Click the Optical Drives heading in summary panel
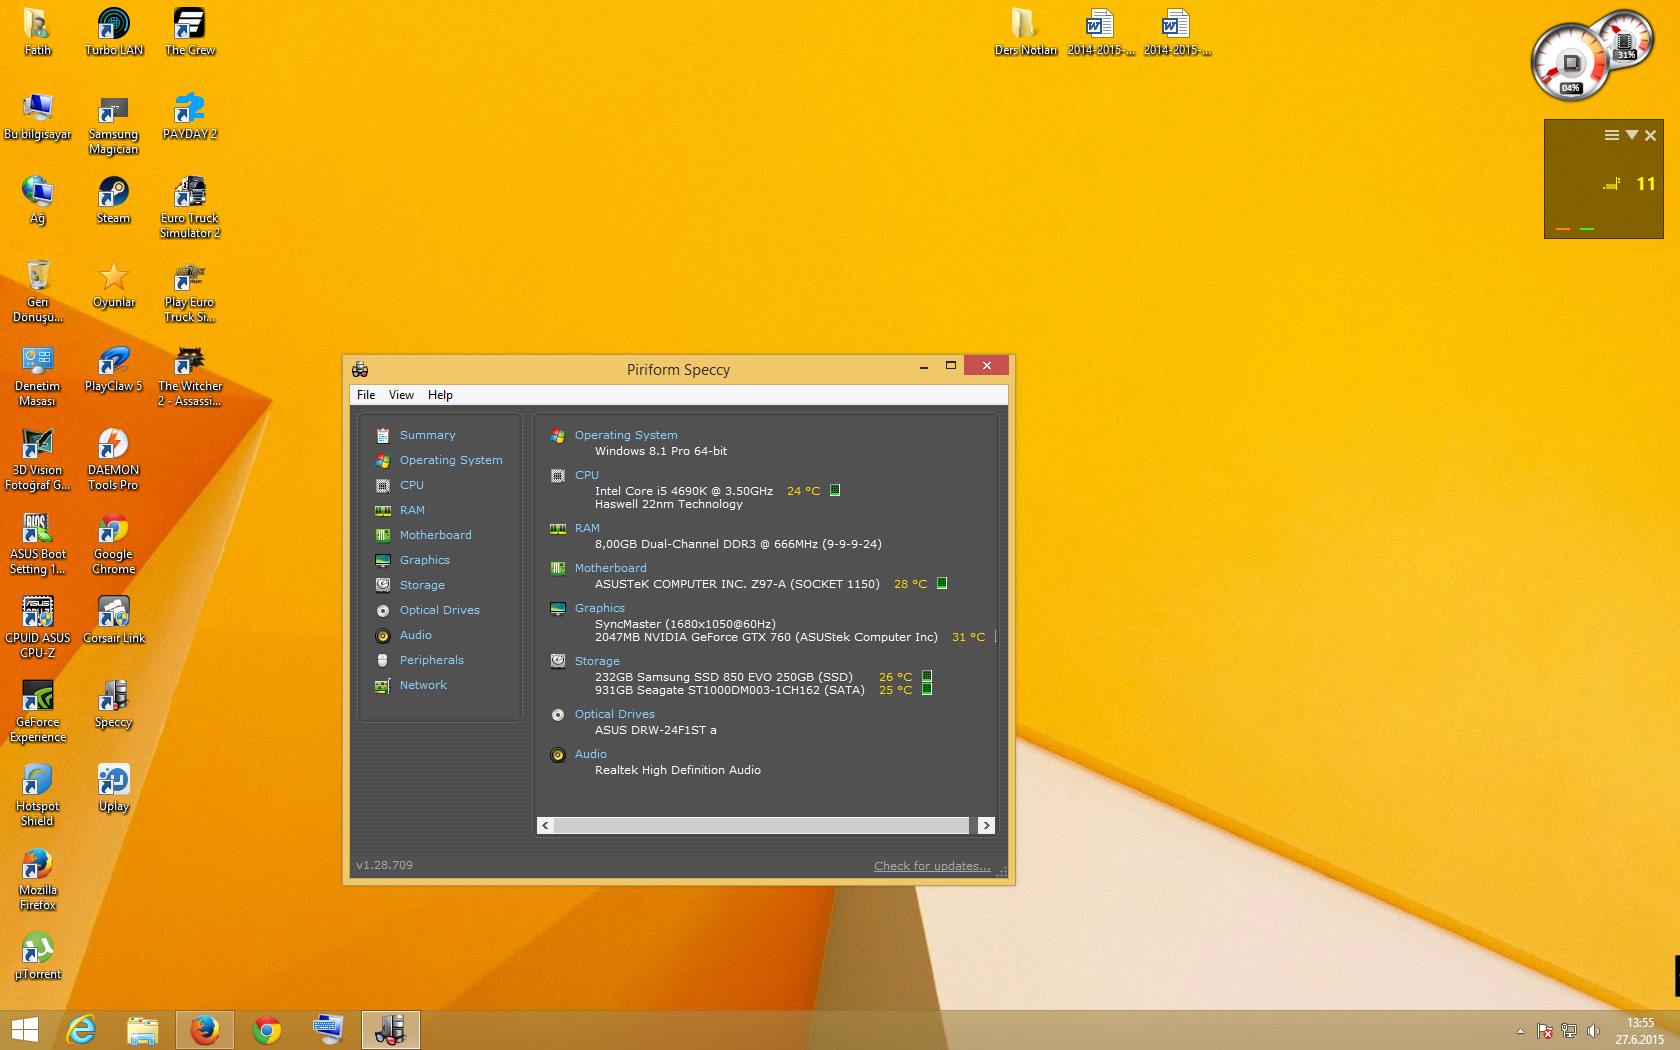The width and height of the screenshot is (1680, 1050). (x=614, y=714)
